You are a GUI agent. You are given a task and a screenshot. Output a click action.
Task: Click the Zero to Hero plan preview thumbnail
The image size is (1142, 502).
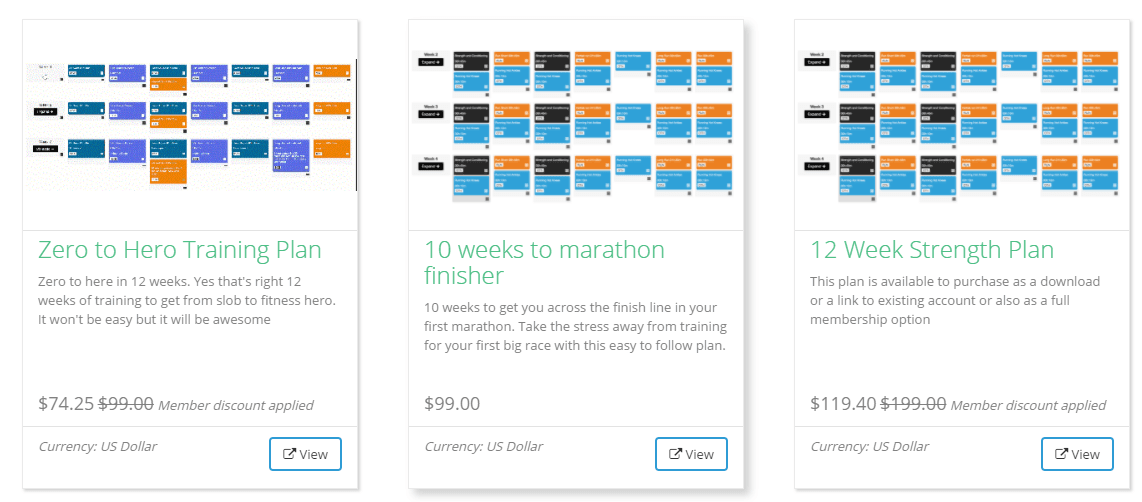[x=190, y=125]
